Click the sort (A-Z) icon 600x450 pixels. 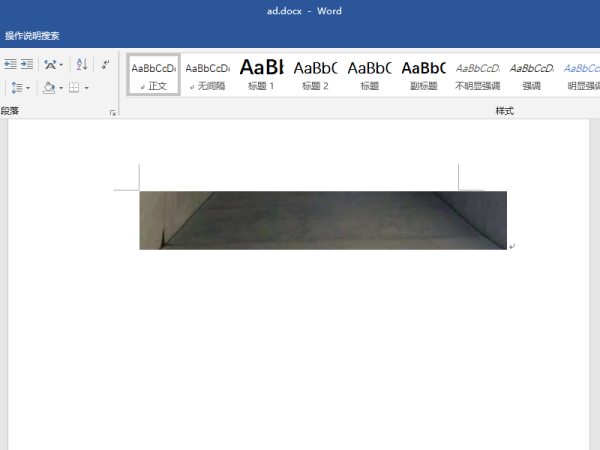click(82, 64)
